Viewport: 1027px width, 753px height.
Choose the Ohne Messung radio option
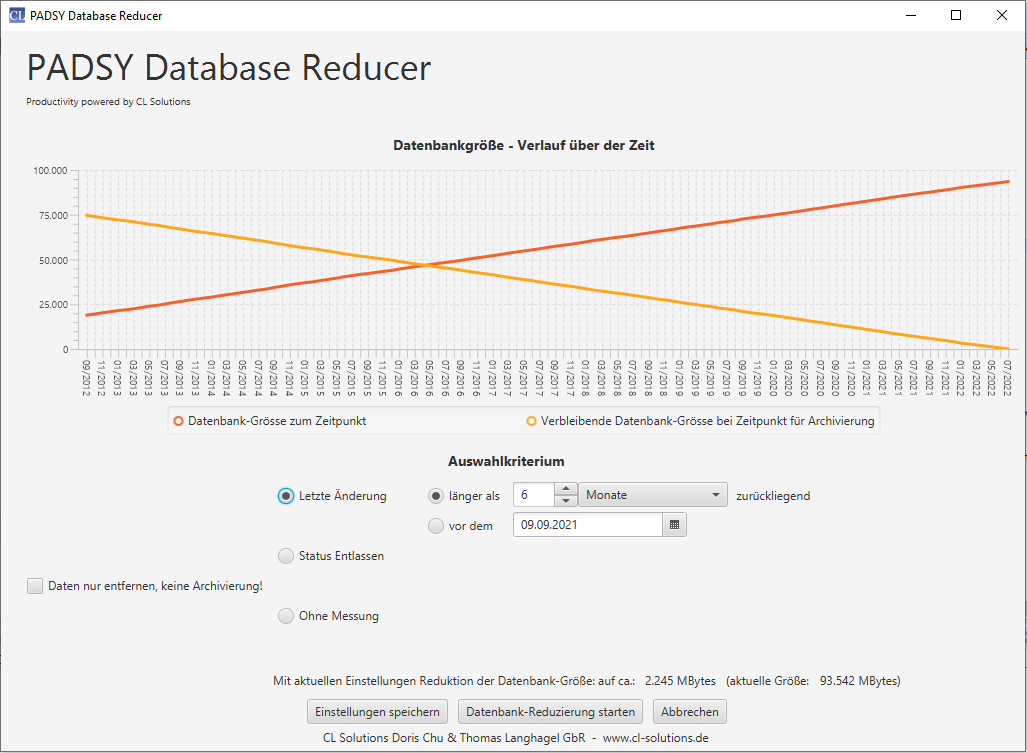[x=286, y=616]
